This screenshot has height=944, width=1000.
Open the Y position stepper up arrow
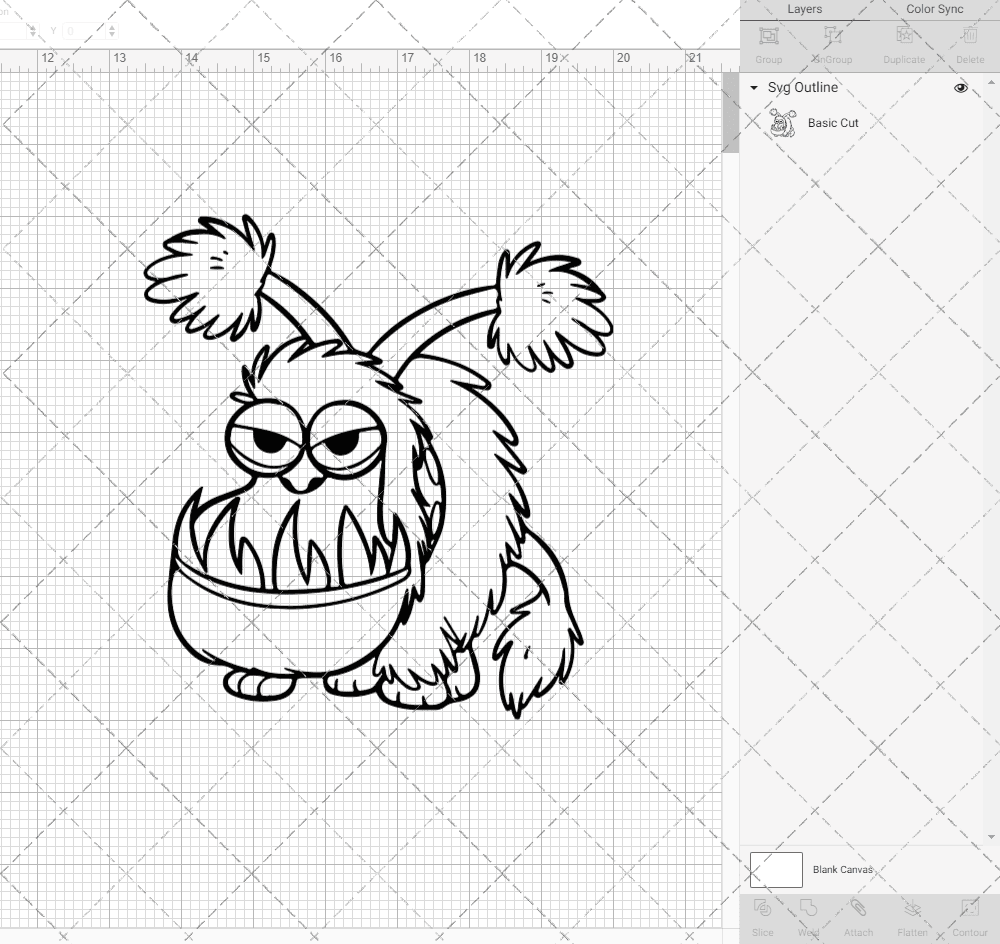point(113,27)
